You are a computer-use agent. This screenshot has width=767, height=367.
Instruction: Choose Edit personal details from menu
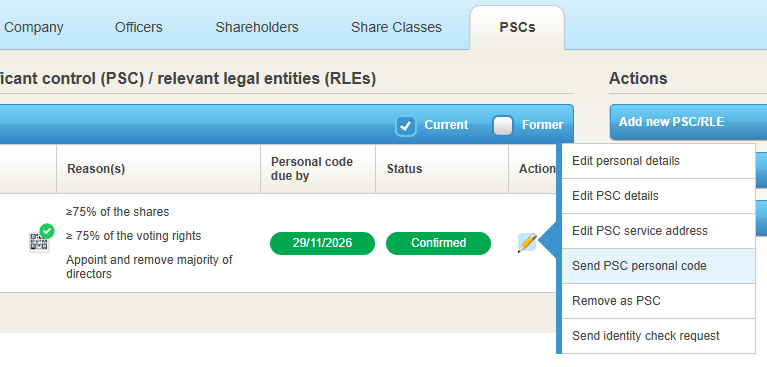pyautogui.click(x=658, y=161)
